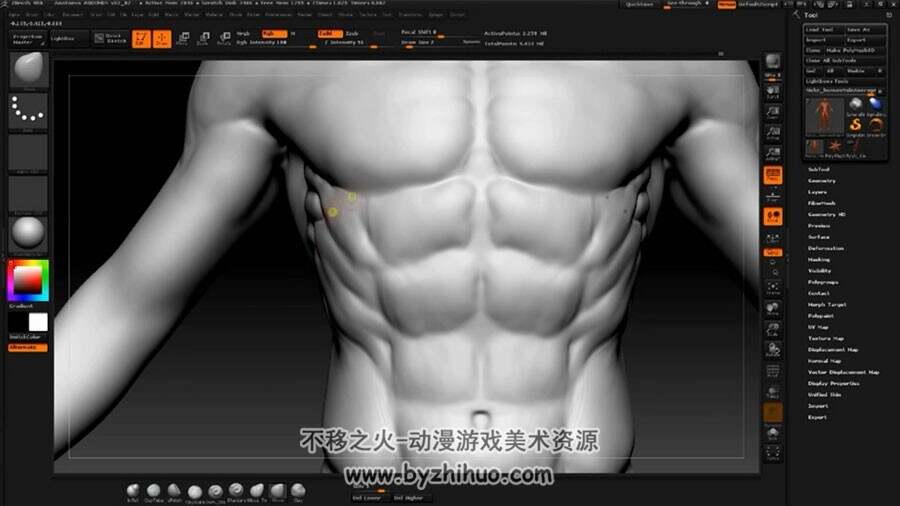Click Save As in Tool palette

pos(864,29)
